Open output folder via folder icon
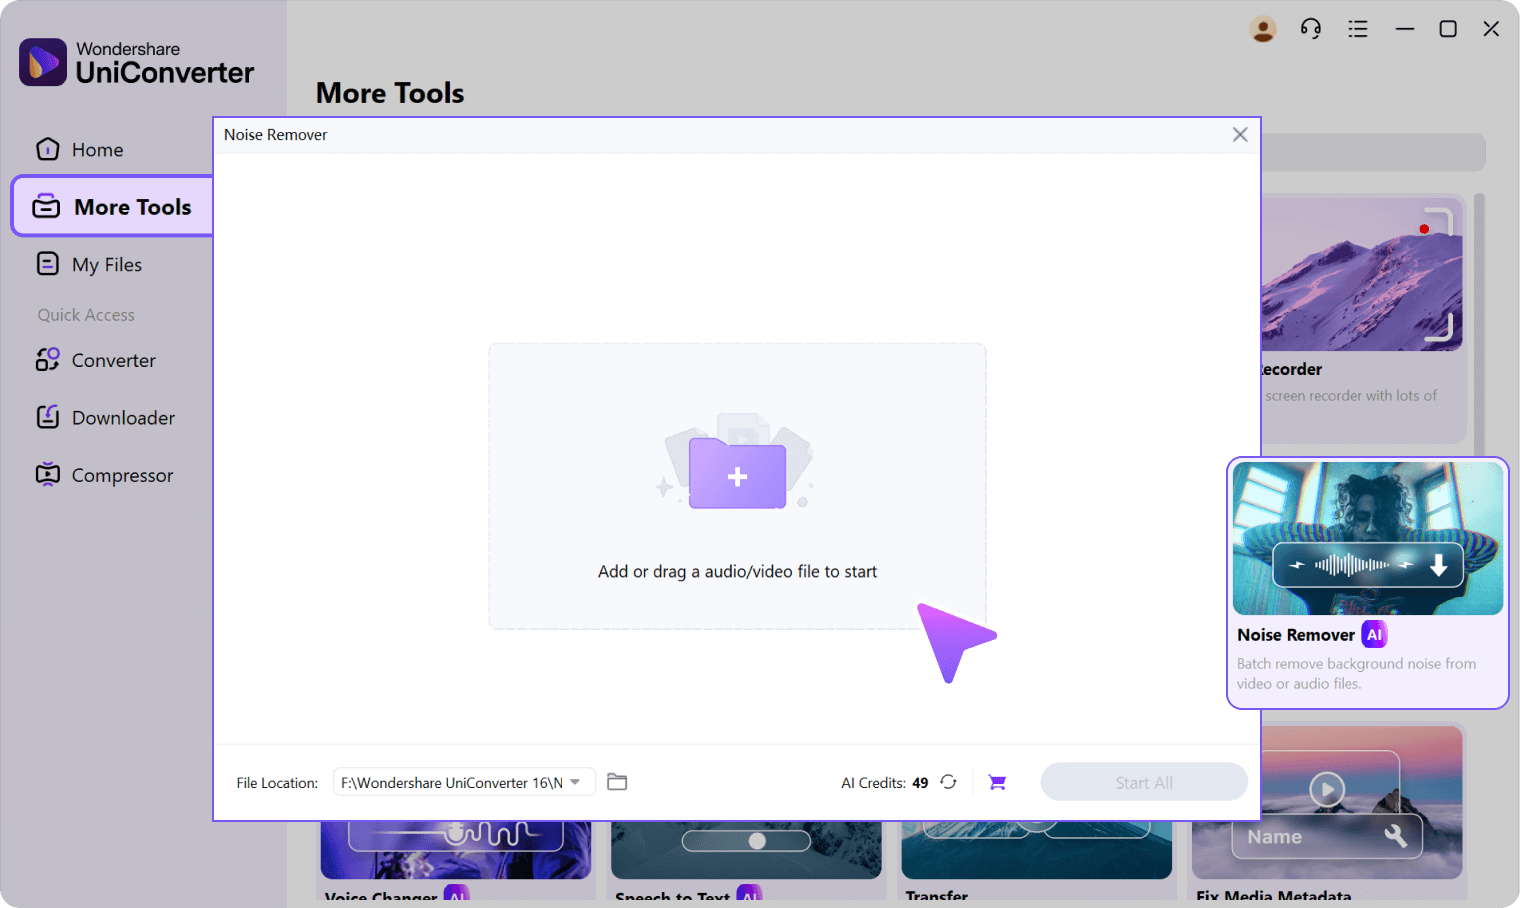1520x908 pixels. pyautogui.click(x=617, y=782)
